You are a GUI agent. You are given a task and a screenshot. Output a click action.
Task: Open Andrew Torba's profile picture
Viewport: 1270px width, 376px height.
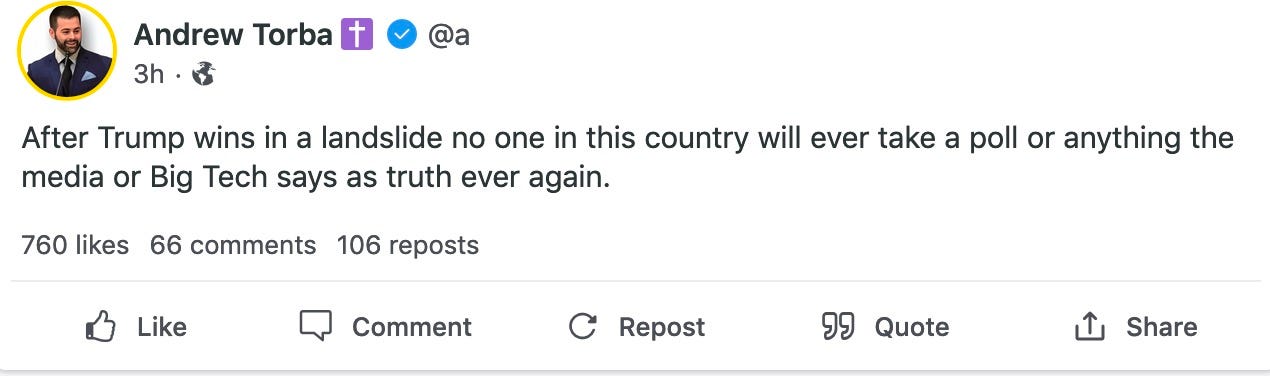point(67,52)
